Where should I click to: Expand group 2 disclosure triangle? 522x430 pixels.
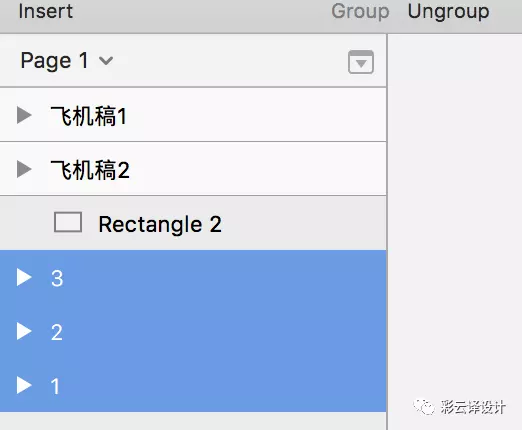click(x=24, y=331)
